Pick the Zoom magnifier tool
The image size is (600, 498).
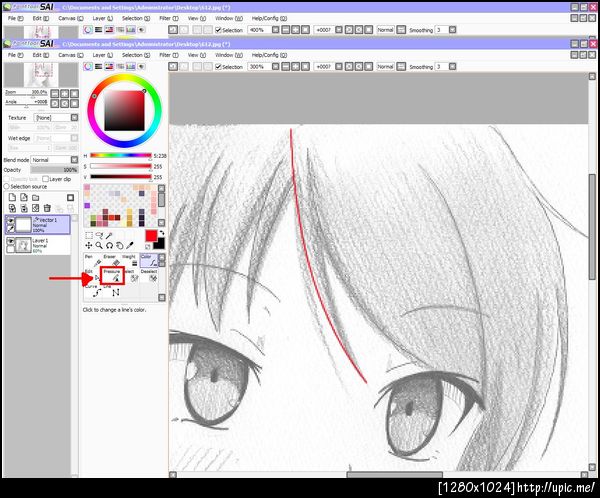click(x=99, y=245)
